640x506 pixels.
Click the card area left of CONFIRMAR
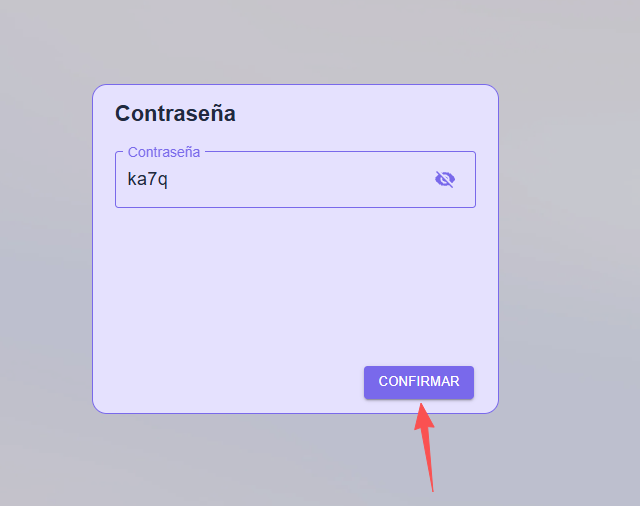click(229, 382)
